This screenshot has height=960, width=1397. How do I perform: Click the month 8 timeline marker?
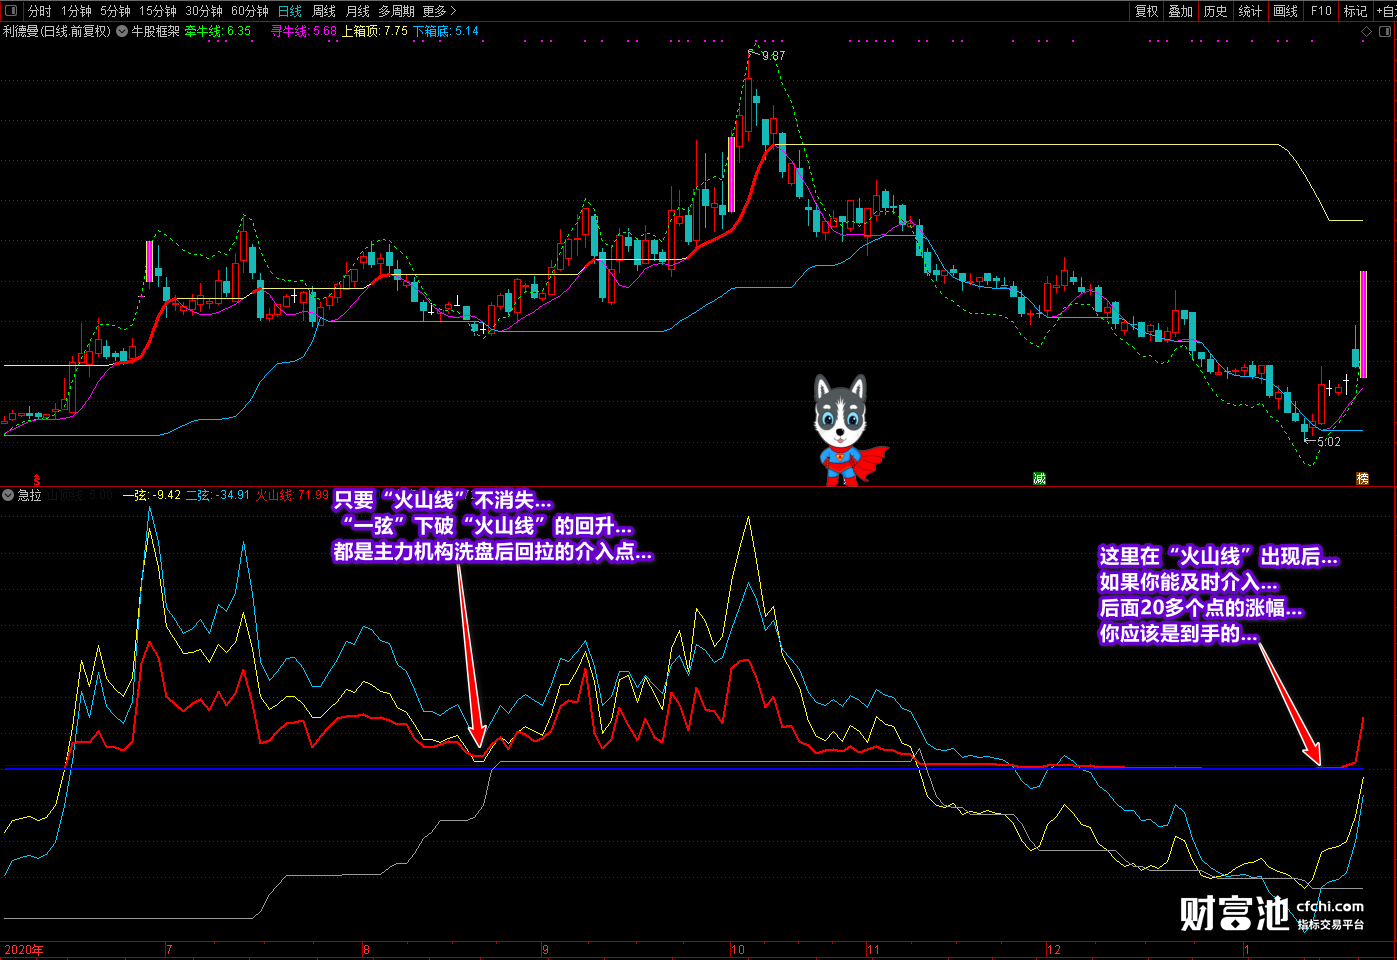(x=366, y=950)
